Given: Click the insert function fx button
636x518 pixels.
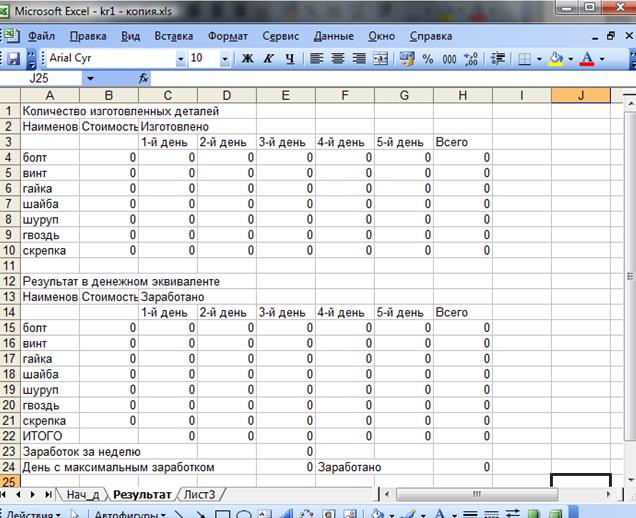Looking at the screenshot, I should [144, 78].
